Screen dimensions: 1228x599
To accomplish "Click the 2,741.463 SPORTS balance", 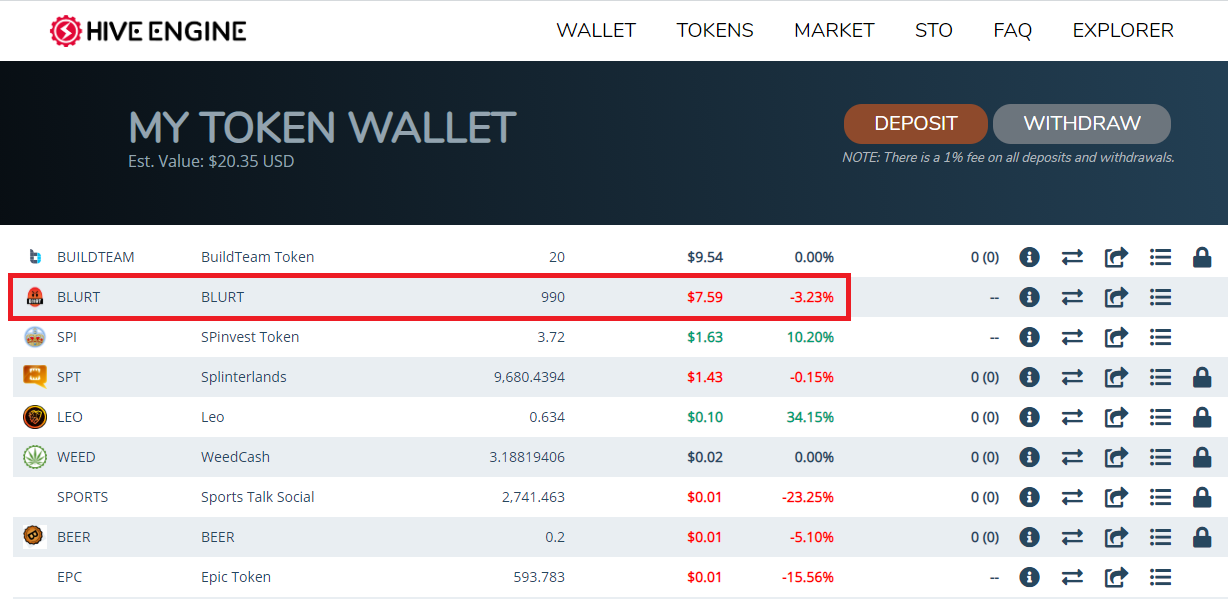I will coord(533,497).
